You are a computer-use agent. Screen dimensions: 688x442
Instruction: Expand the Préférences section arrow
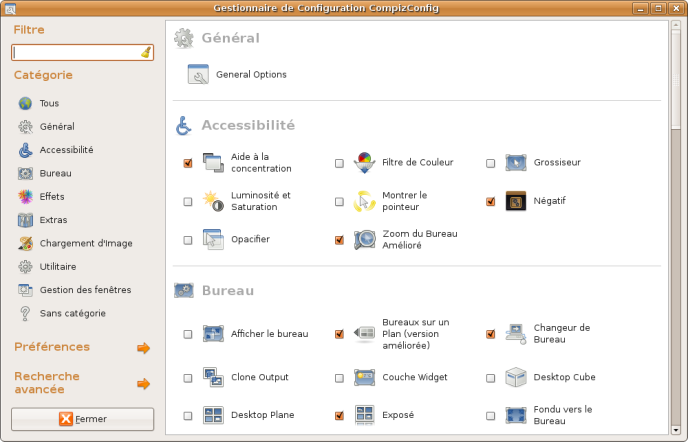click(x=143, y=348)
